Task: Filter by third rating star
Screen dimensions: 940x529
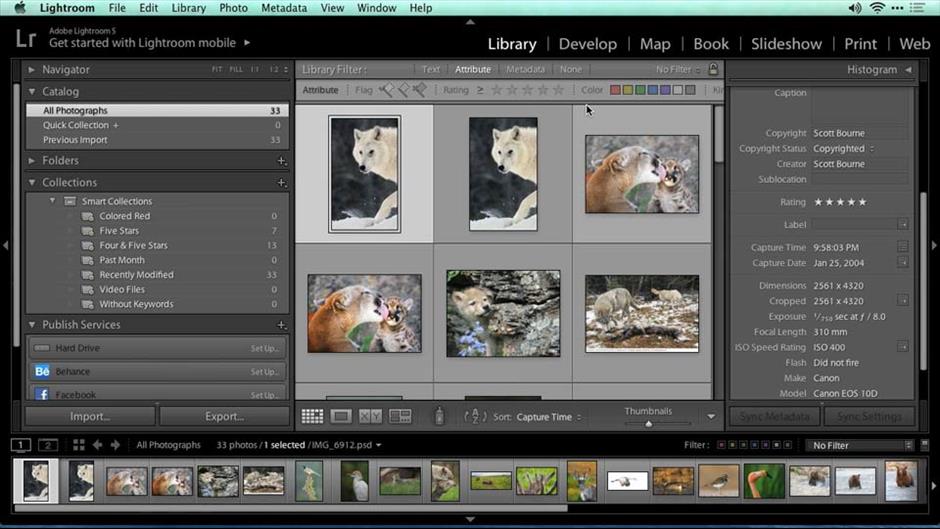Action: point(528,90)
